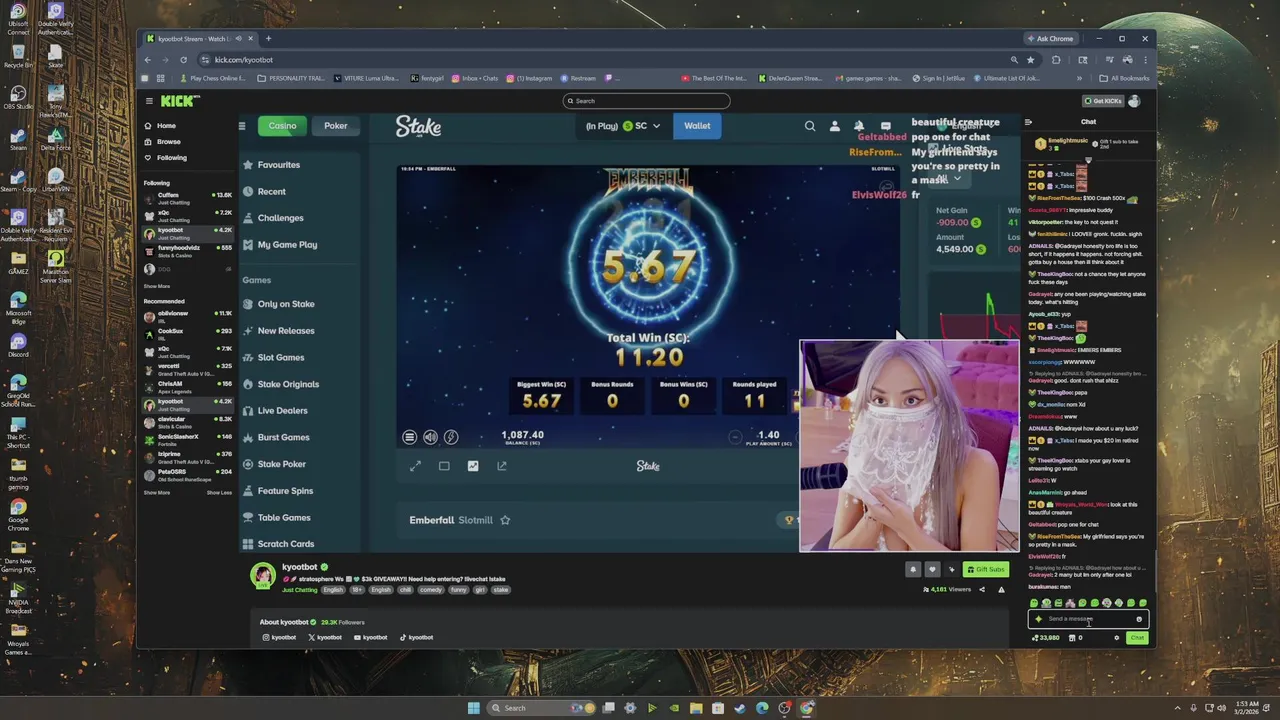1280x720 pixels.
Task: Open Following in Kick sidebar
Action: 165,158
